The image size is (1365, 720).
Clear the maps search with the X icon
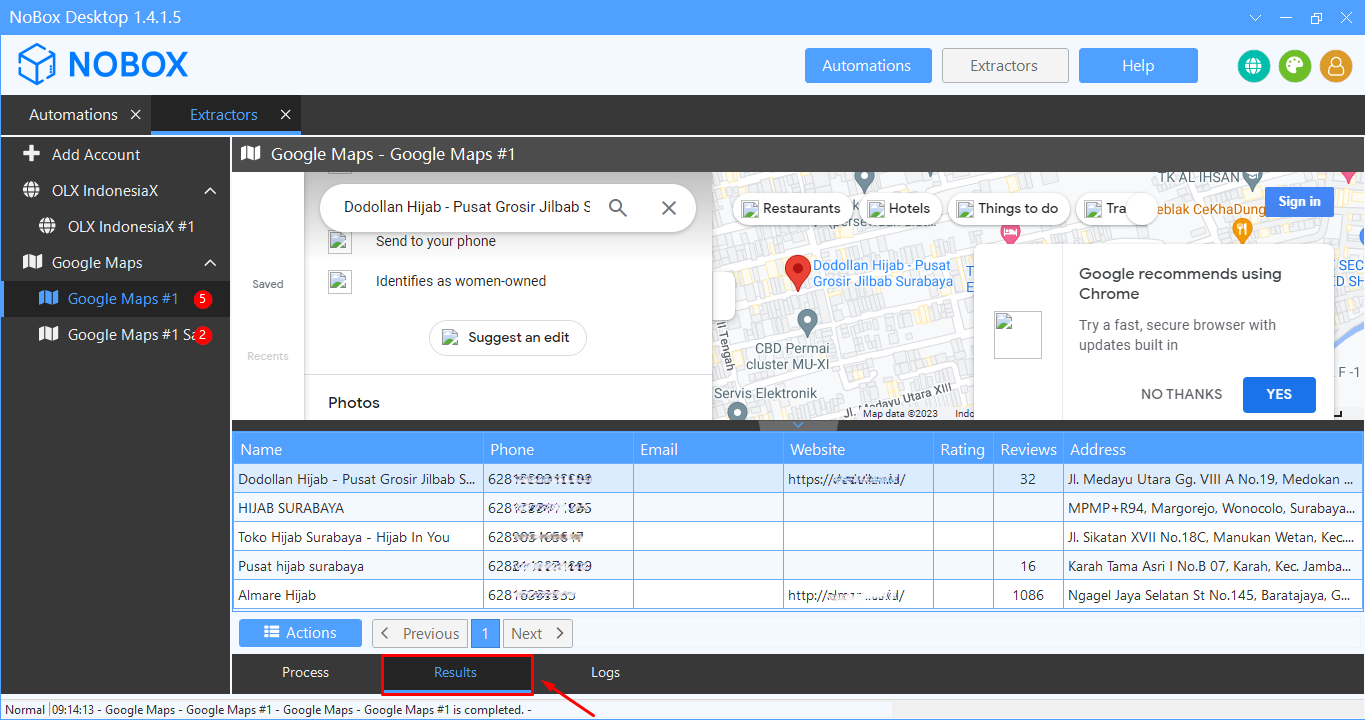pos(669,207)
